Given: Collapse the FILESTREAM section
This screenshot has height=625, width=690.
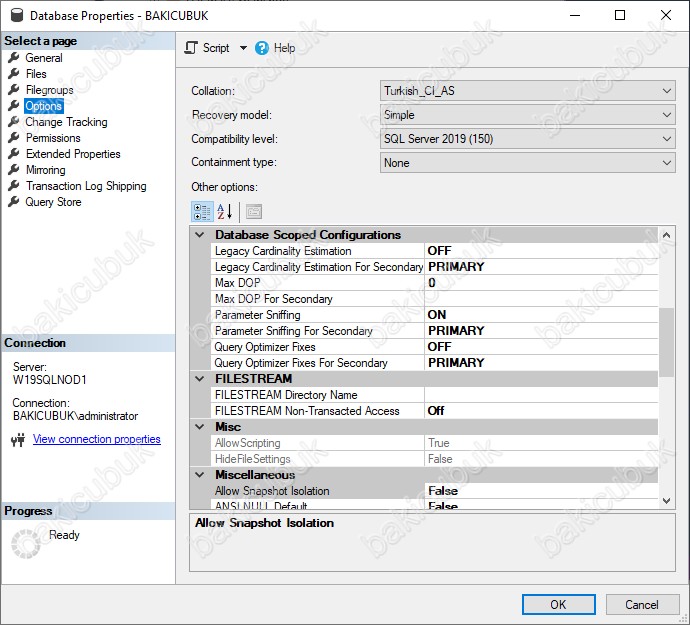Looking at the screenshot, I should 200,379.
